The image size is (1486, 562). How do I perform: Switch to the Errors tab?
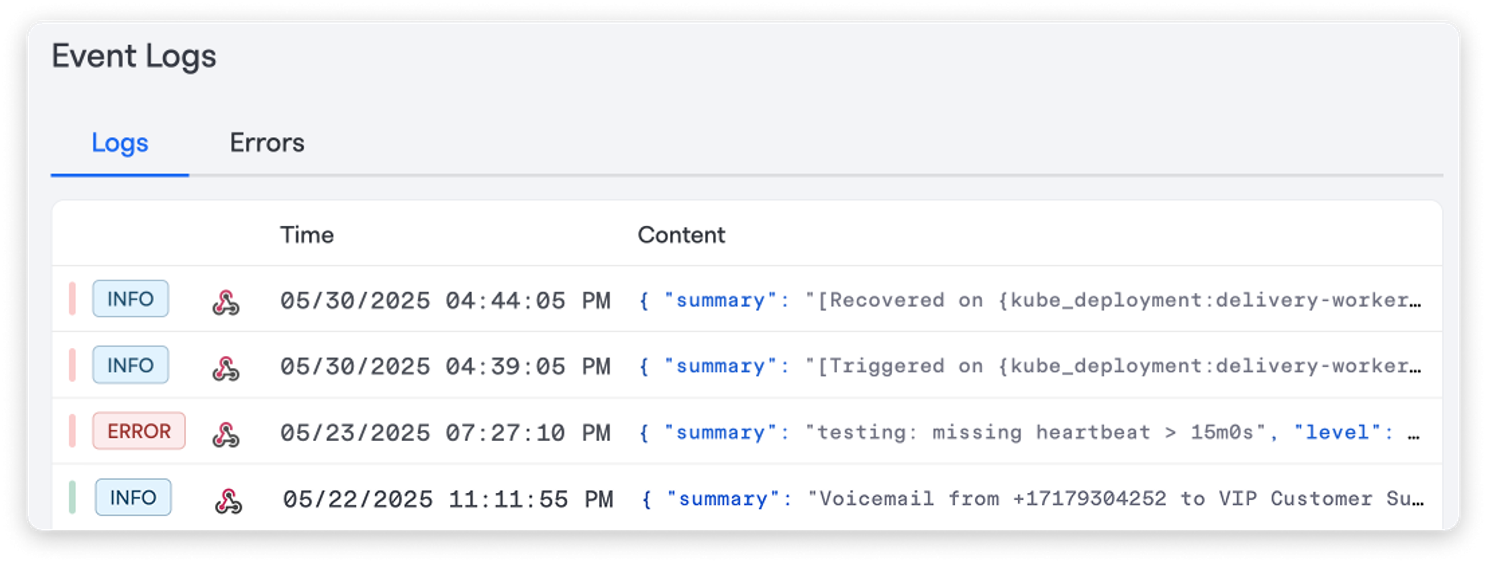pos(267,143)
